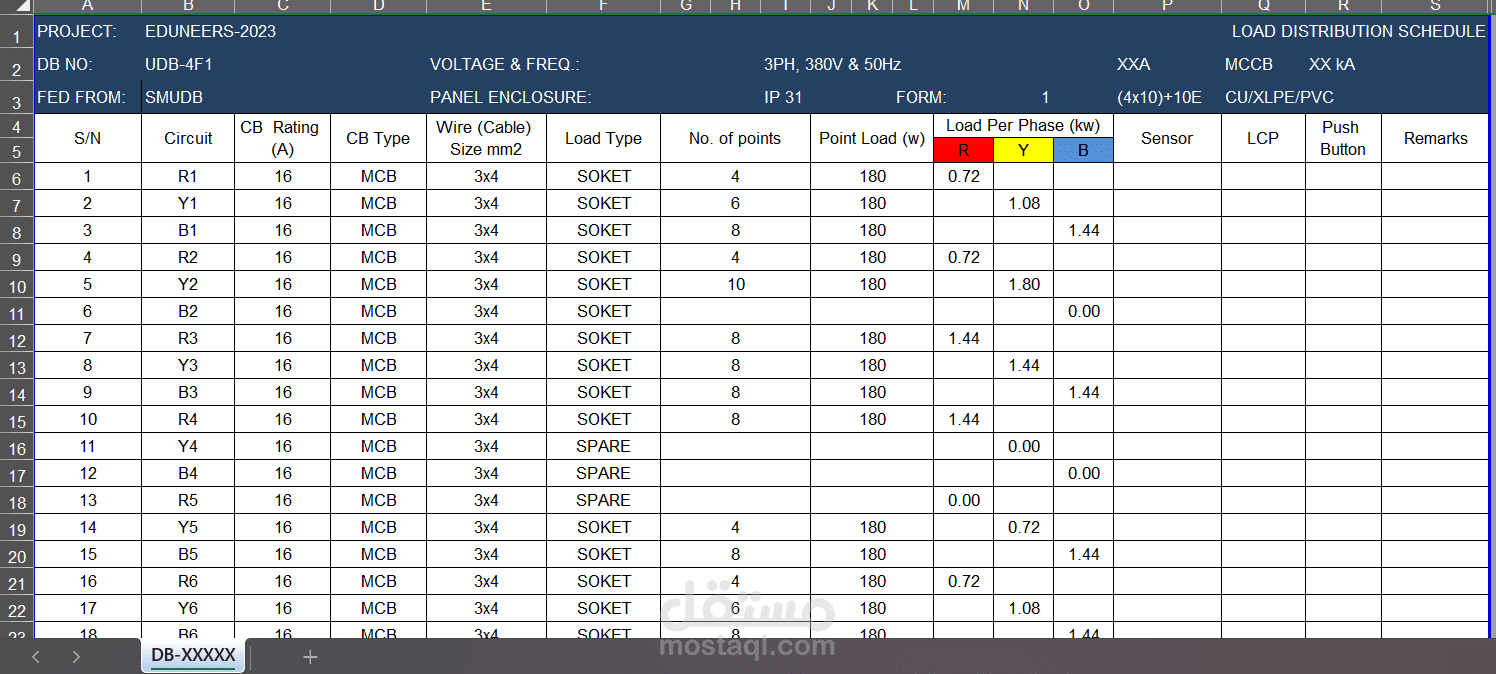The width and height of the screenshot is (1496, 674).
Task: Click the (4x10)+10E cell
Action: [x=1159, y=97]
